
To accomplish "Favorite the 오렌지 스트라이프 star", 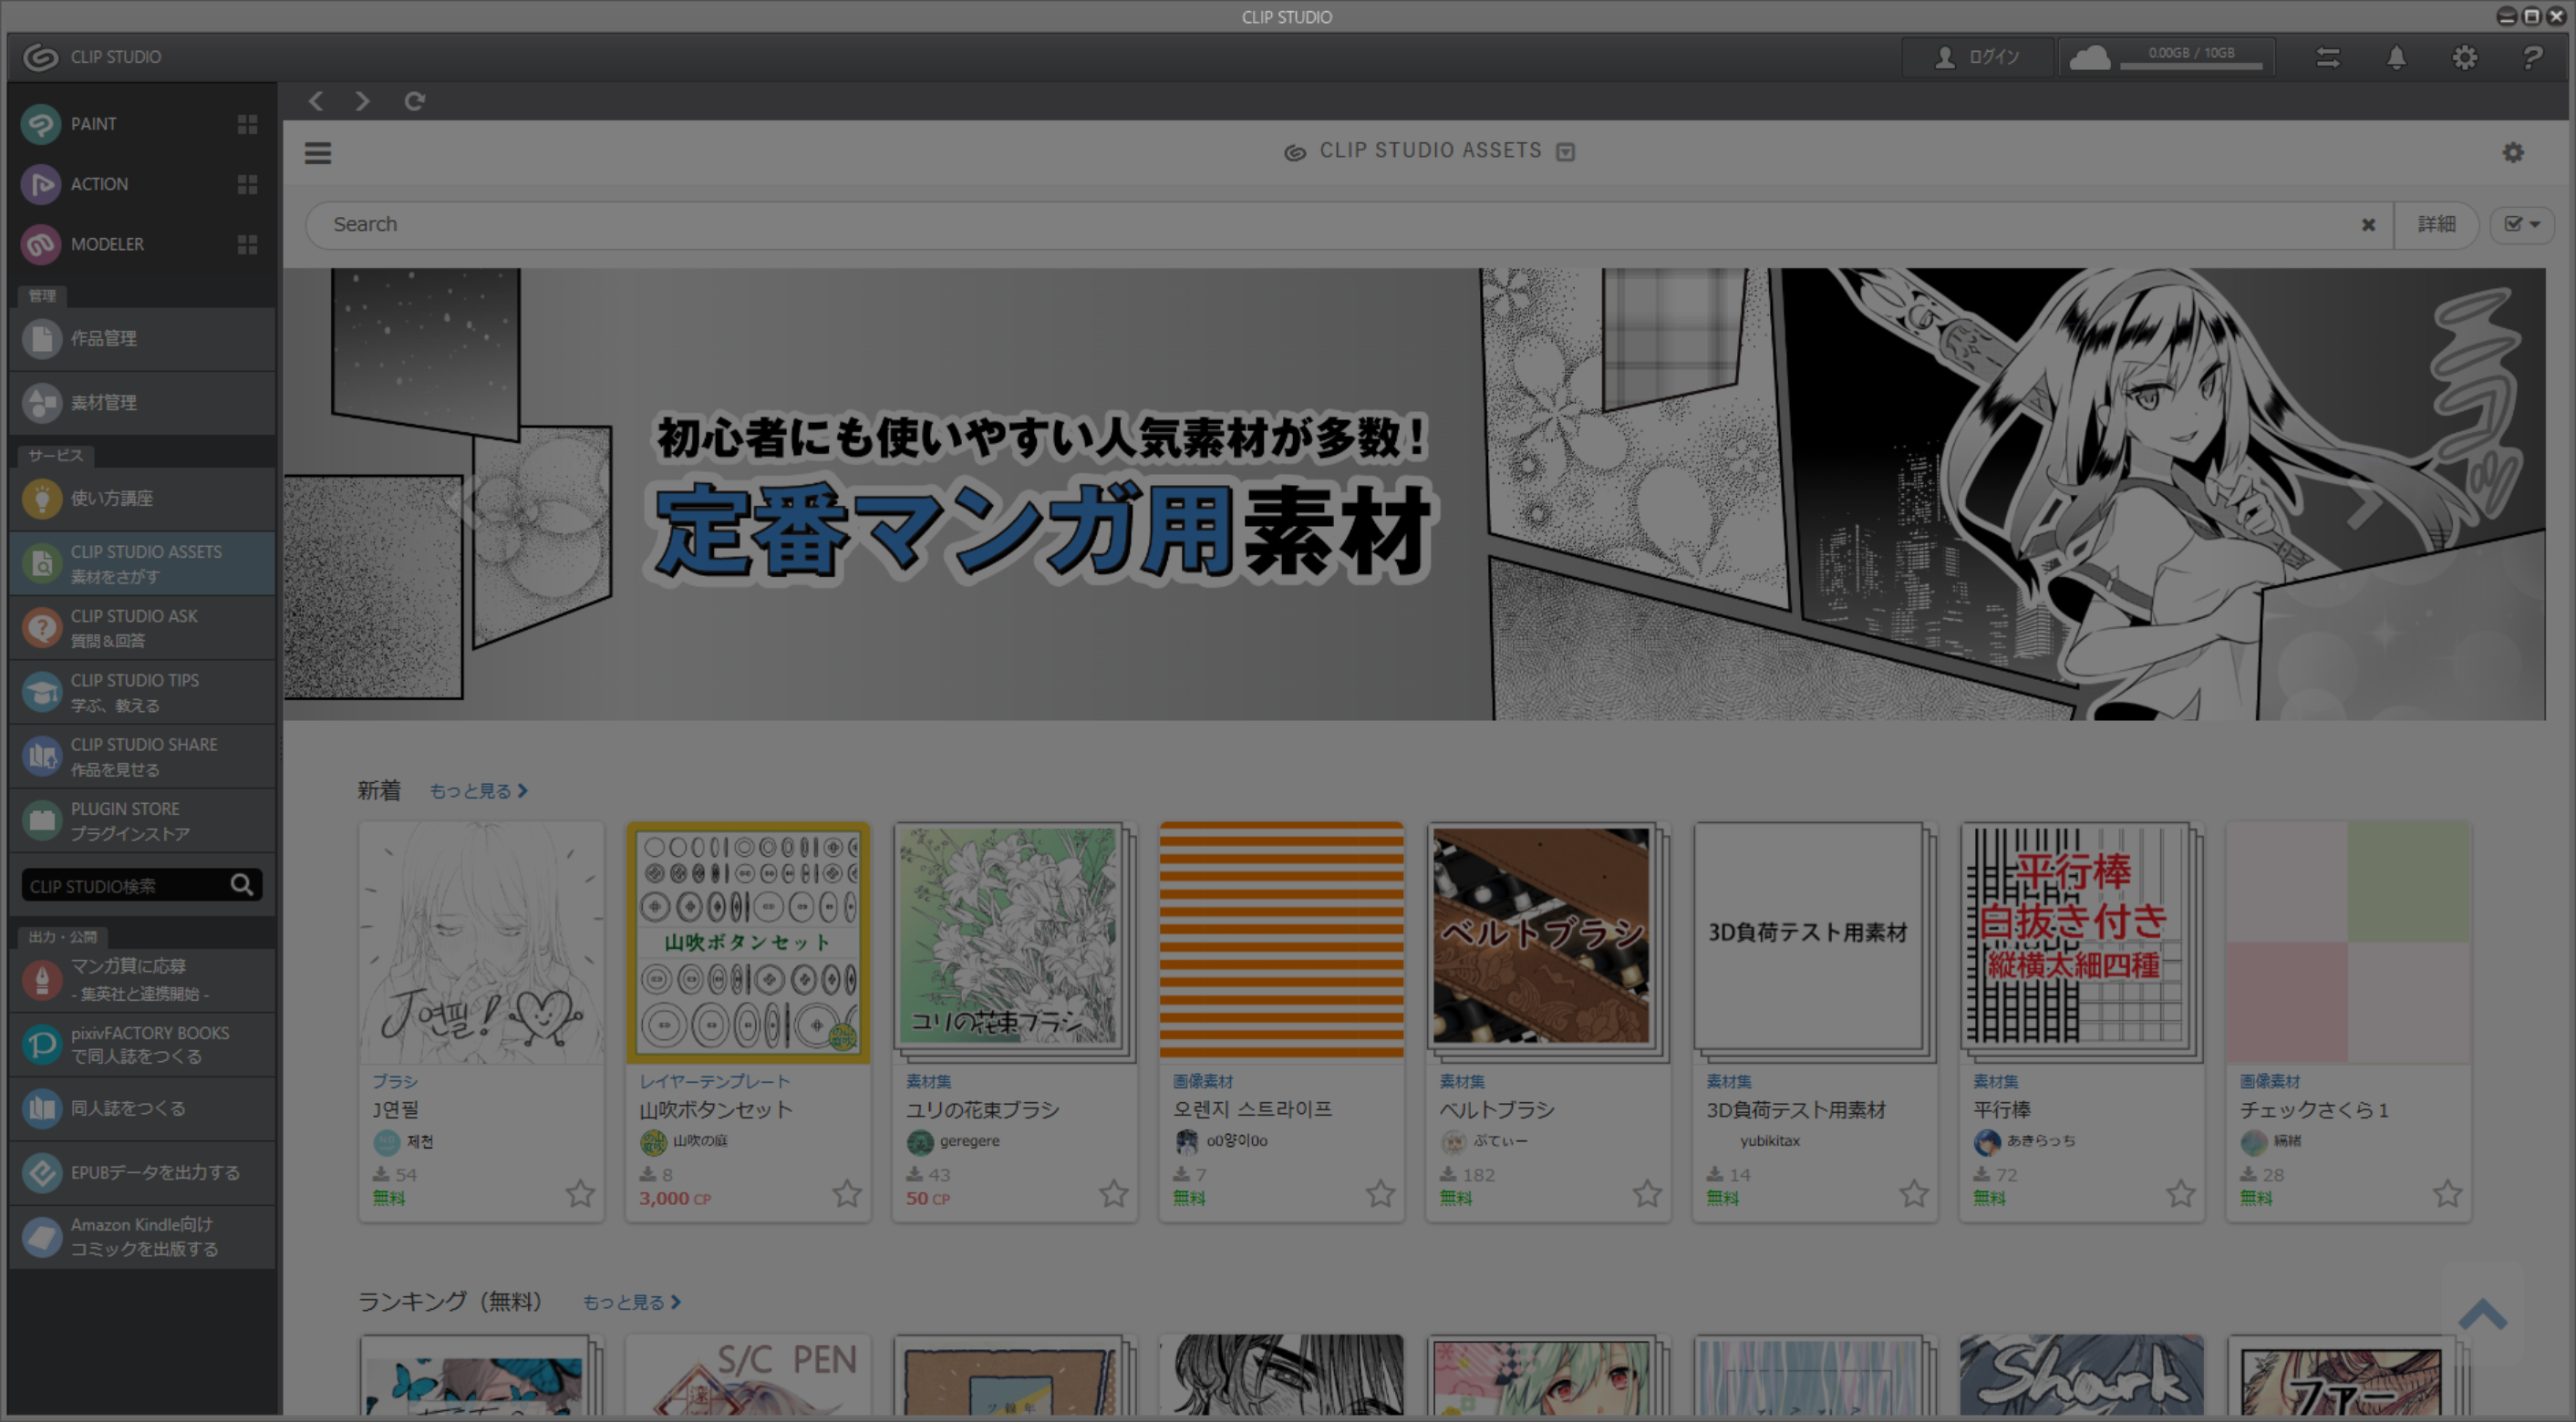I will (1381, 1193).
